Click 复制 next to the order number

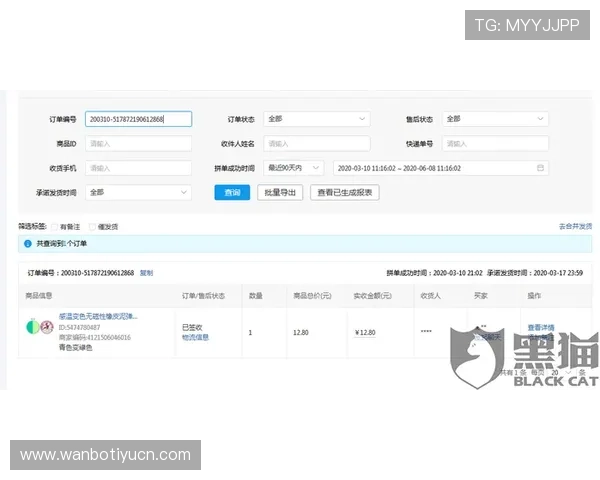[x=146, y=273]
